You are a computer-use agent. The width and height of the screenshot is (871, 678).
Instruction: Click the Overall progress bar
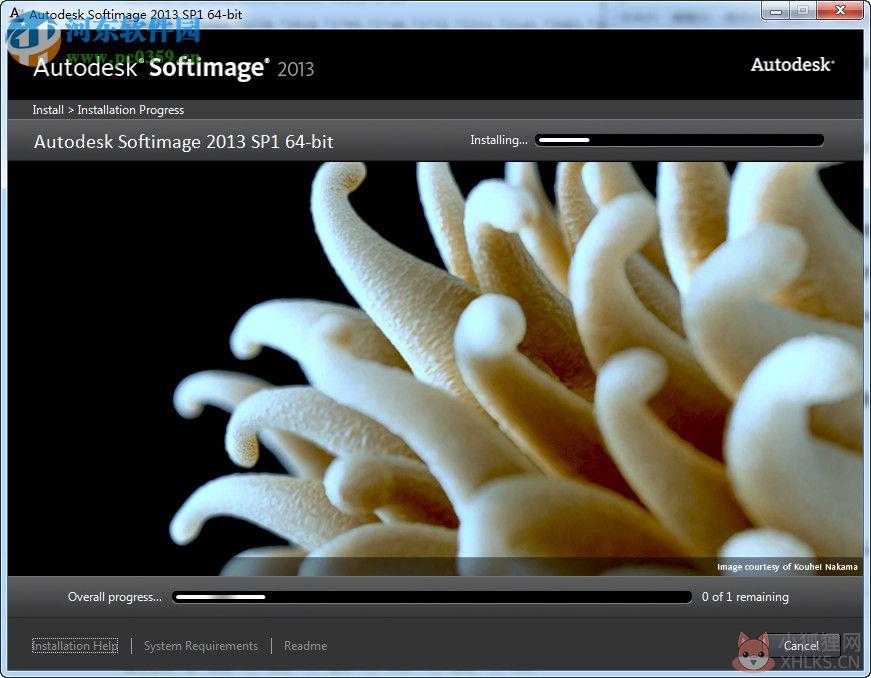[432, 597]
